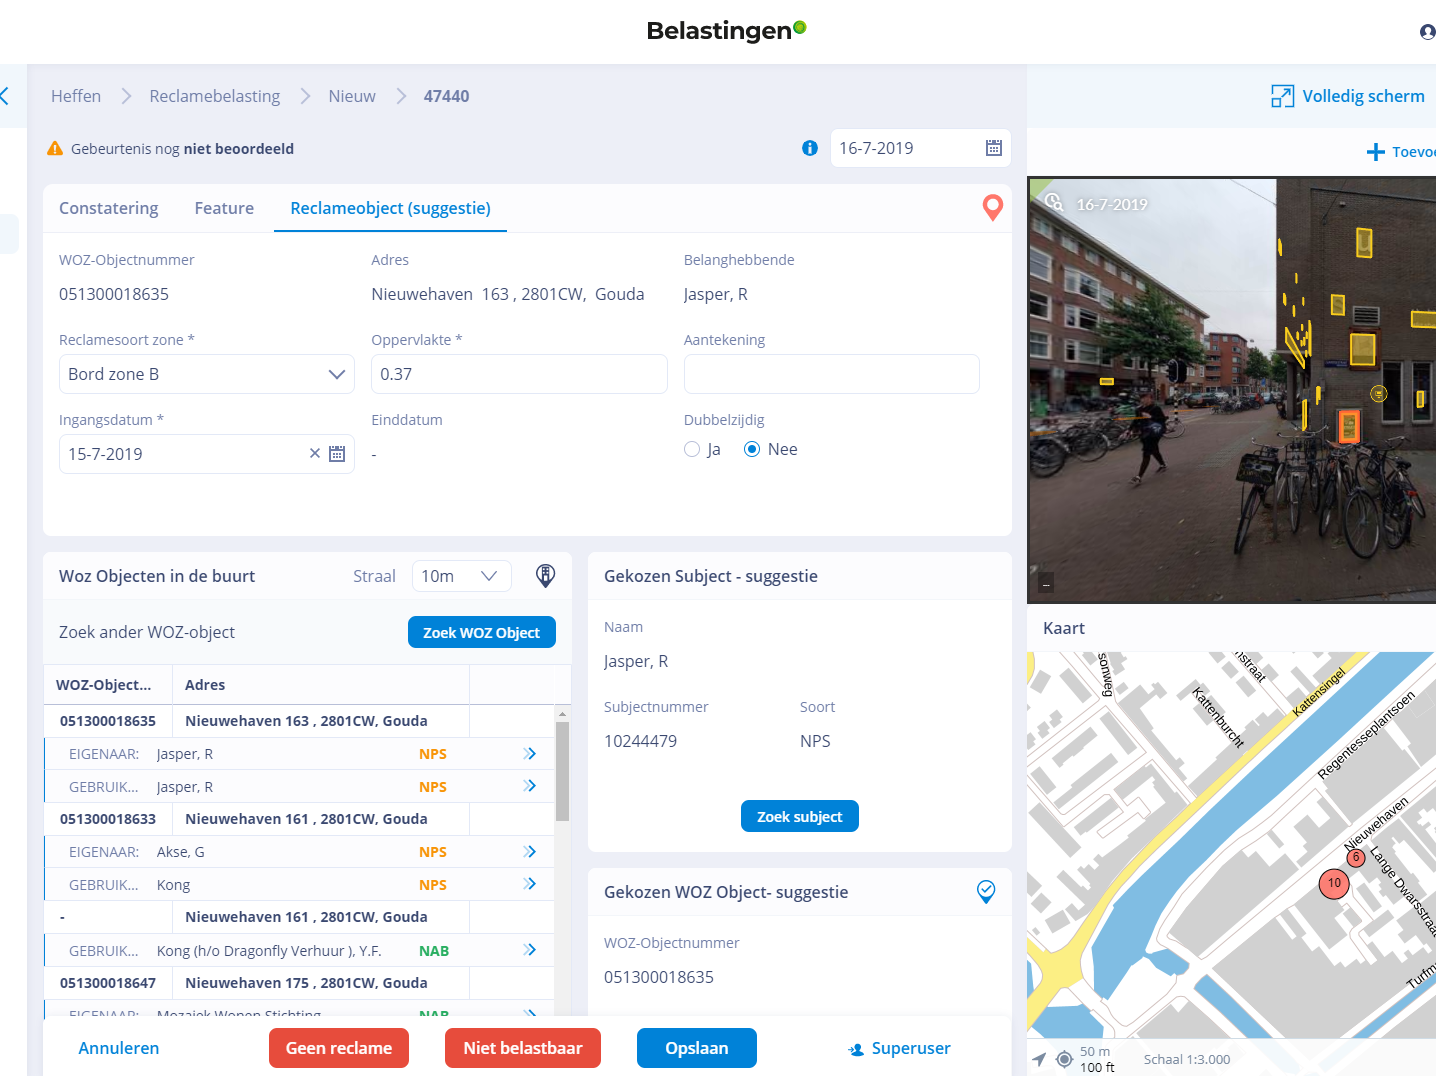The height and width of the screenshot is (1076, 1436).
Task: Open EIGENAAR Akse, G row arrow
Action: 530,851
